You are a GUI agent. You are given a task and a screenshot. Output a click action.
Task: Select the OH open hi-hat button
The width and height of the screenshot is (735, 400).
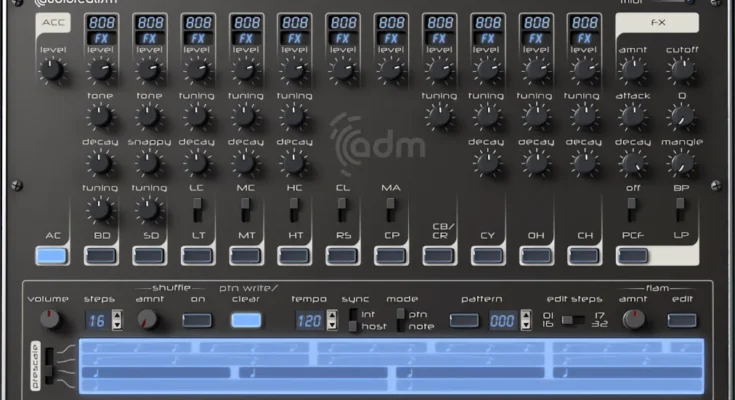536,256
